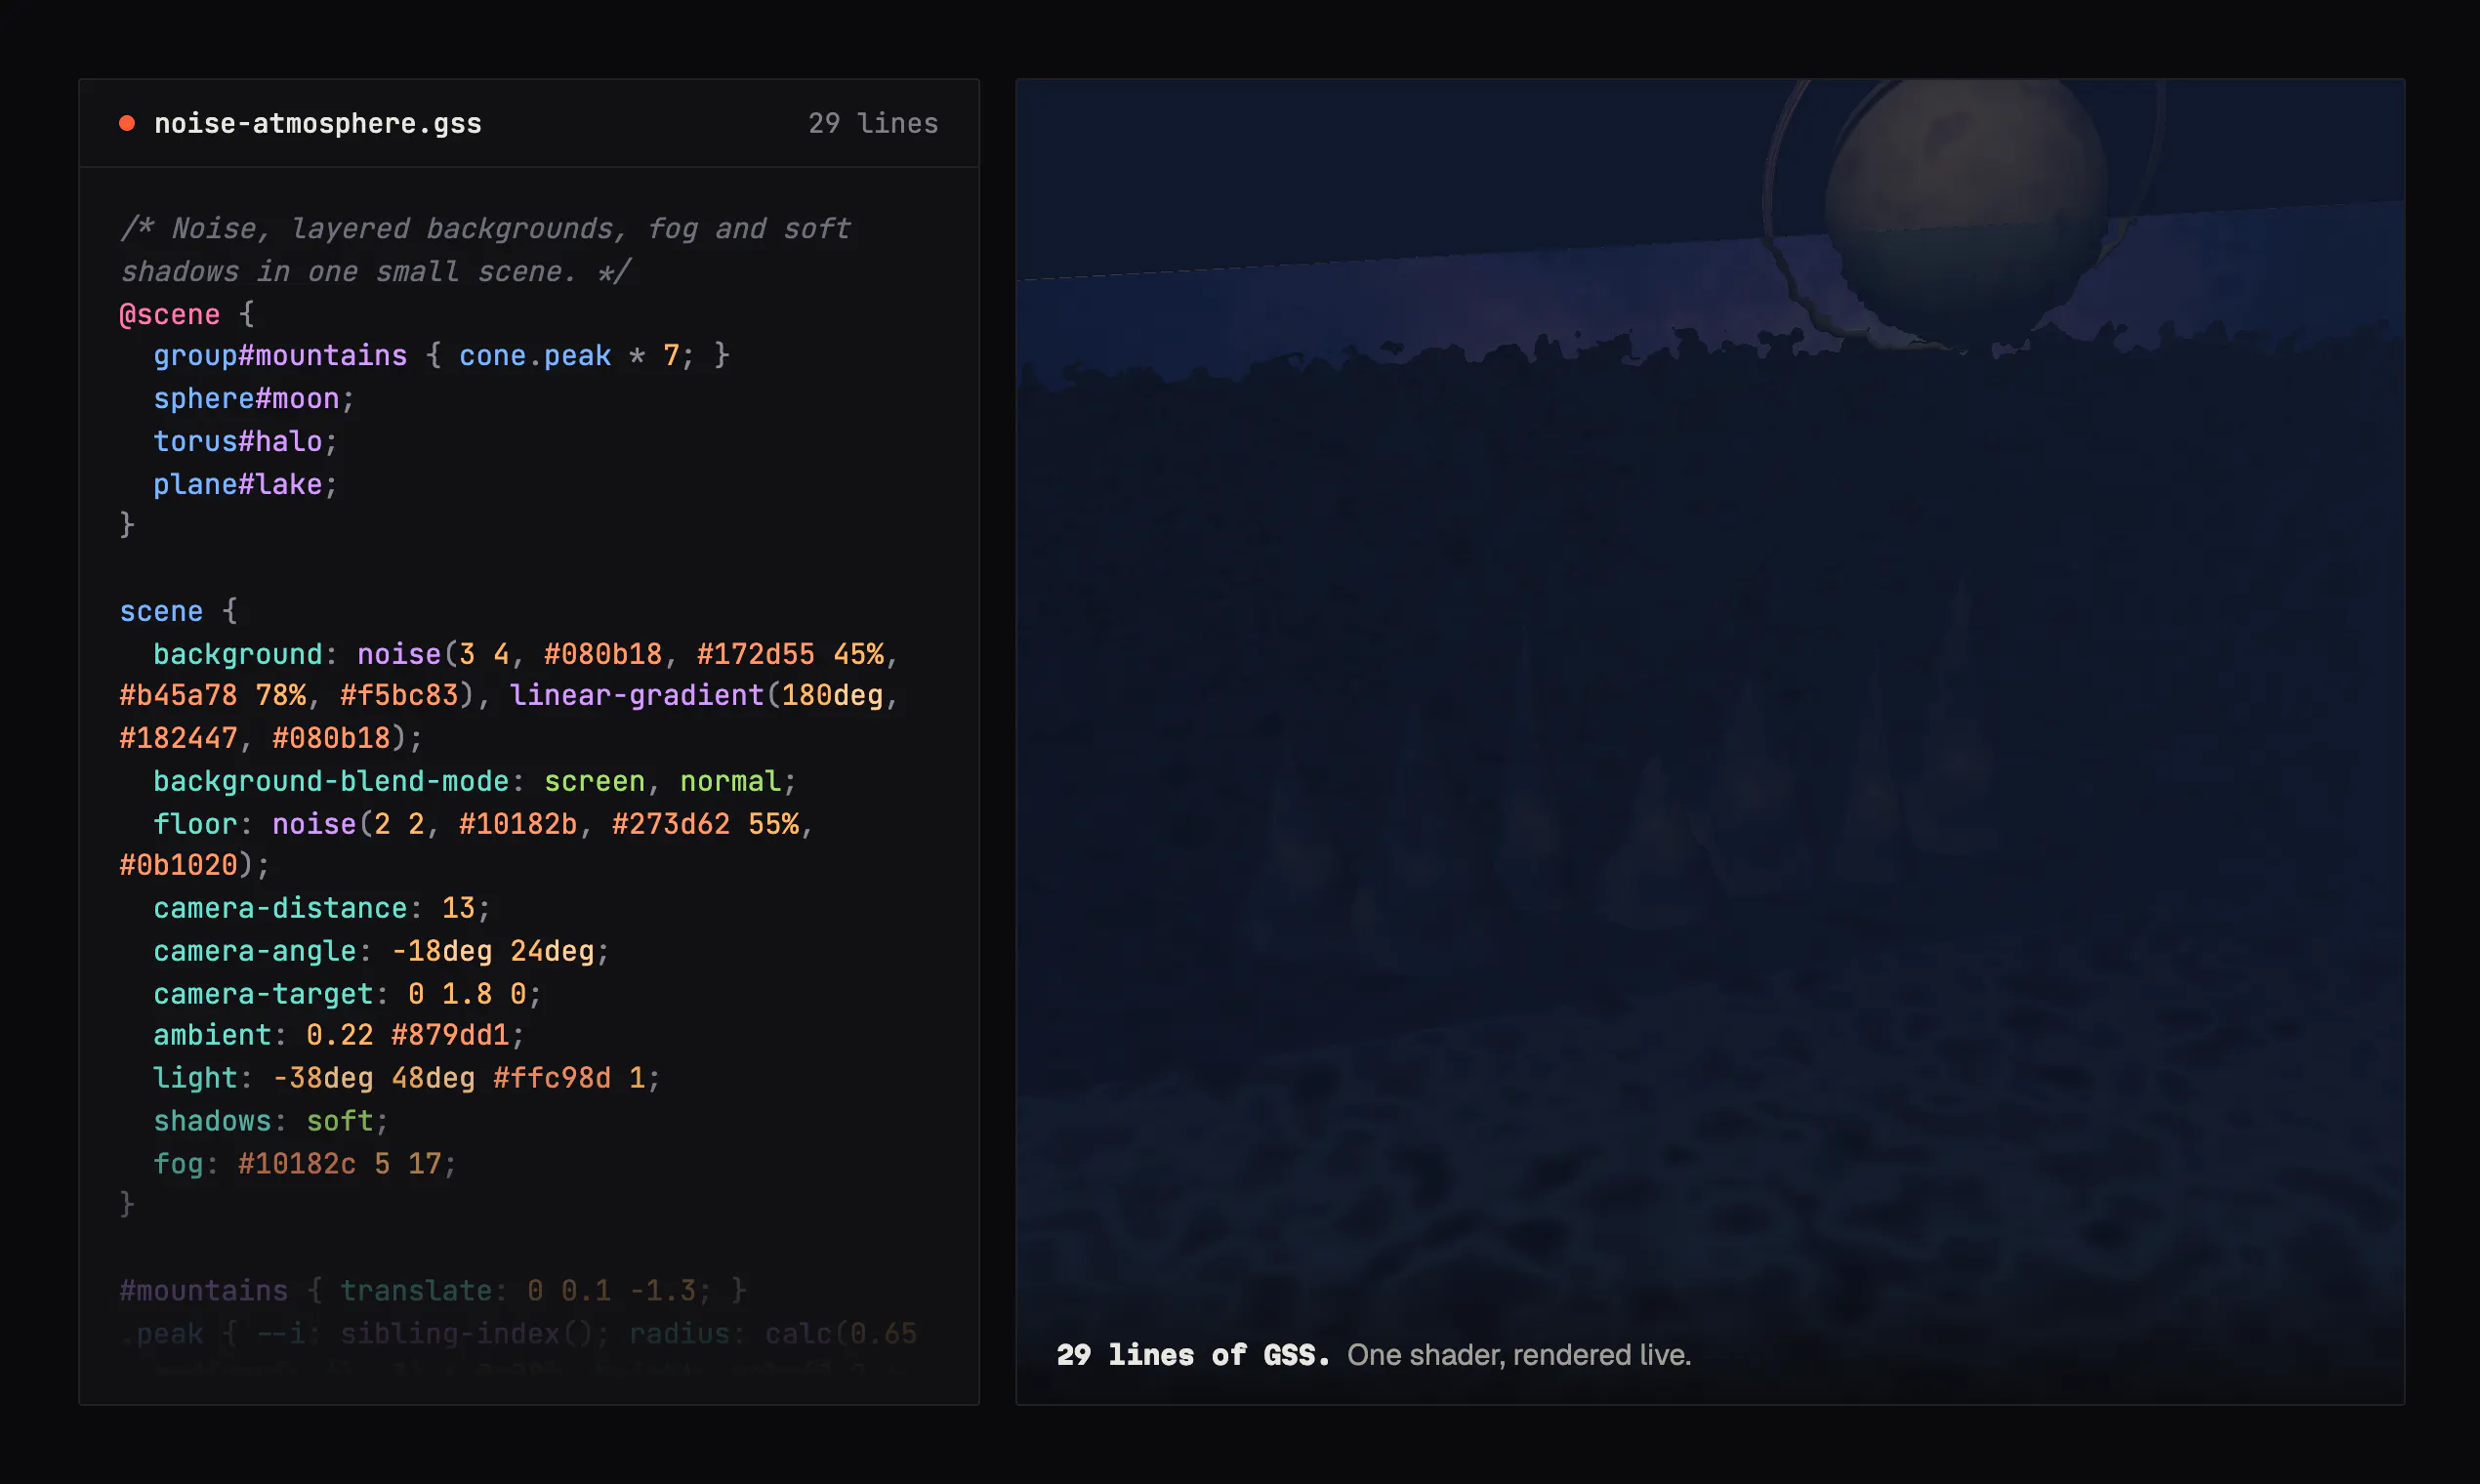Click the '#10182c' fog color value
The height and width of the screenshot is (1484, 2480).
[x=297, y=1164]
